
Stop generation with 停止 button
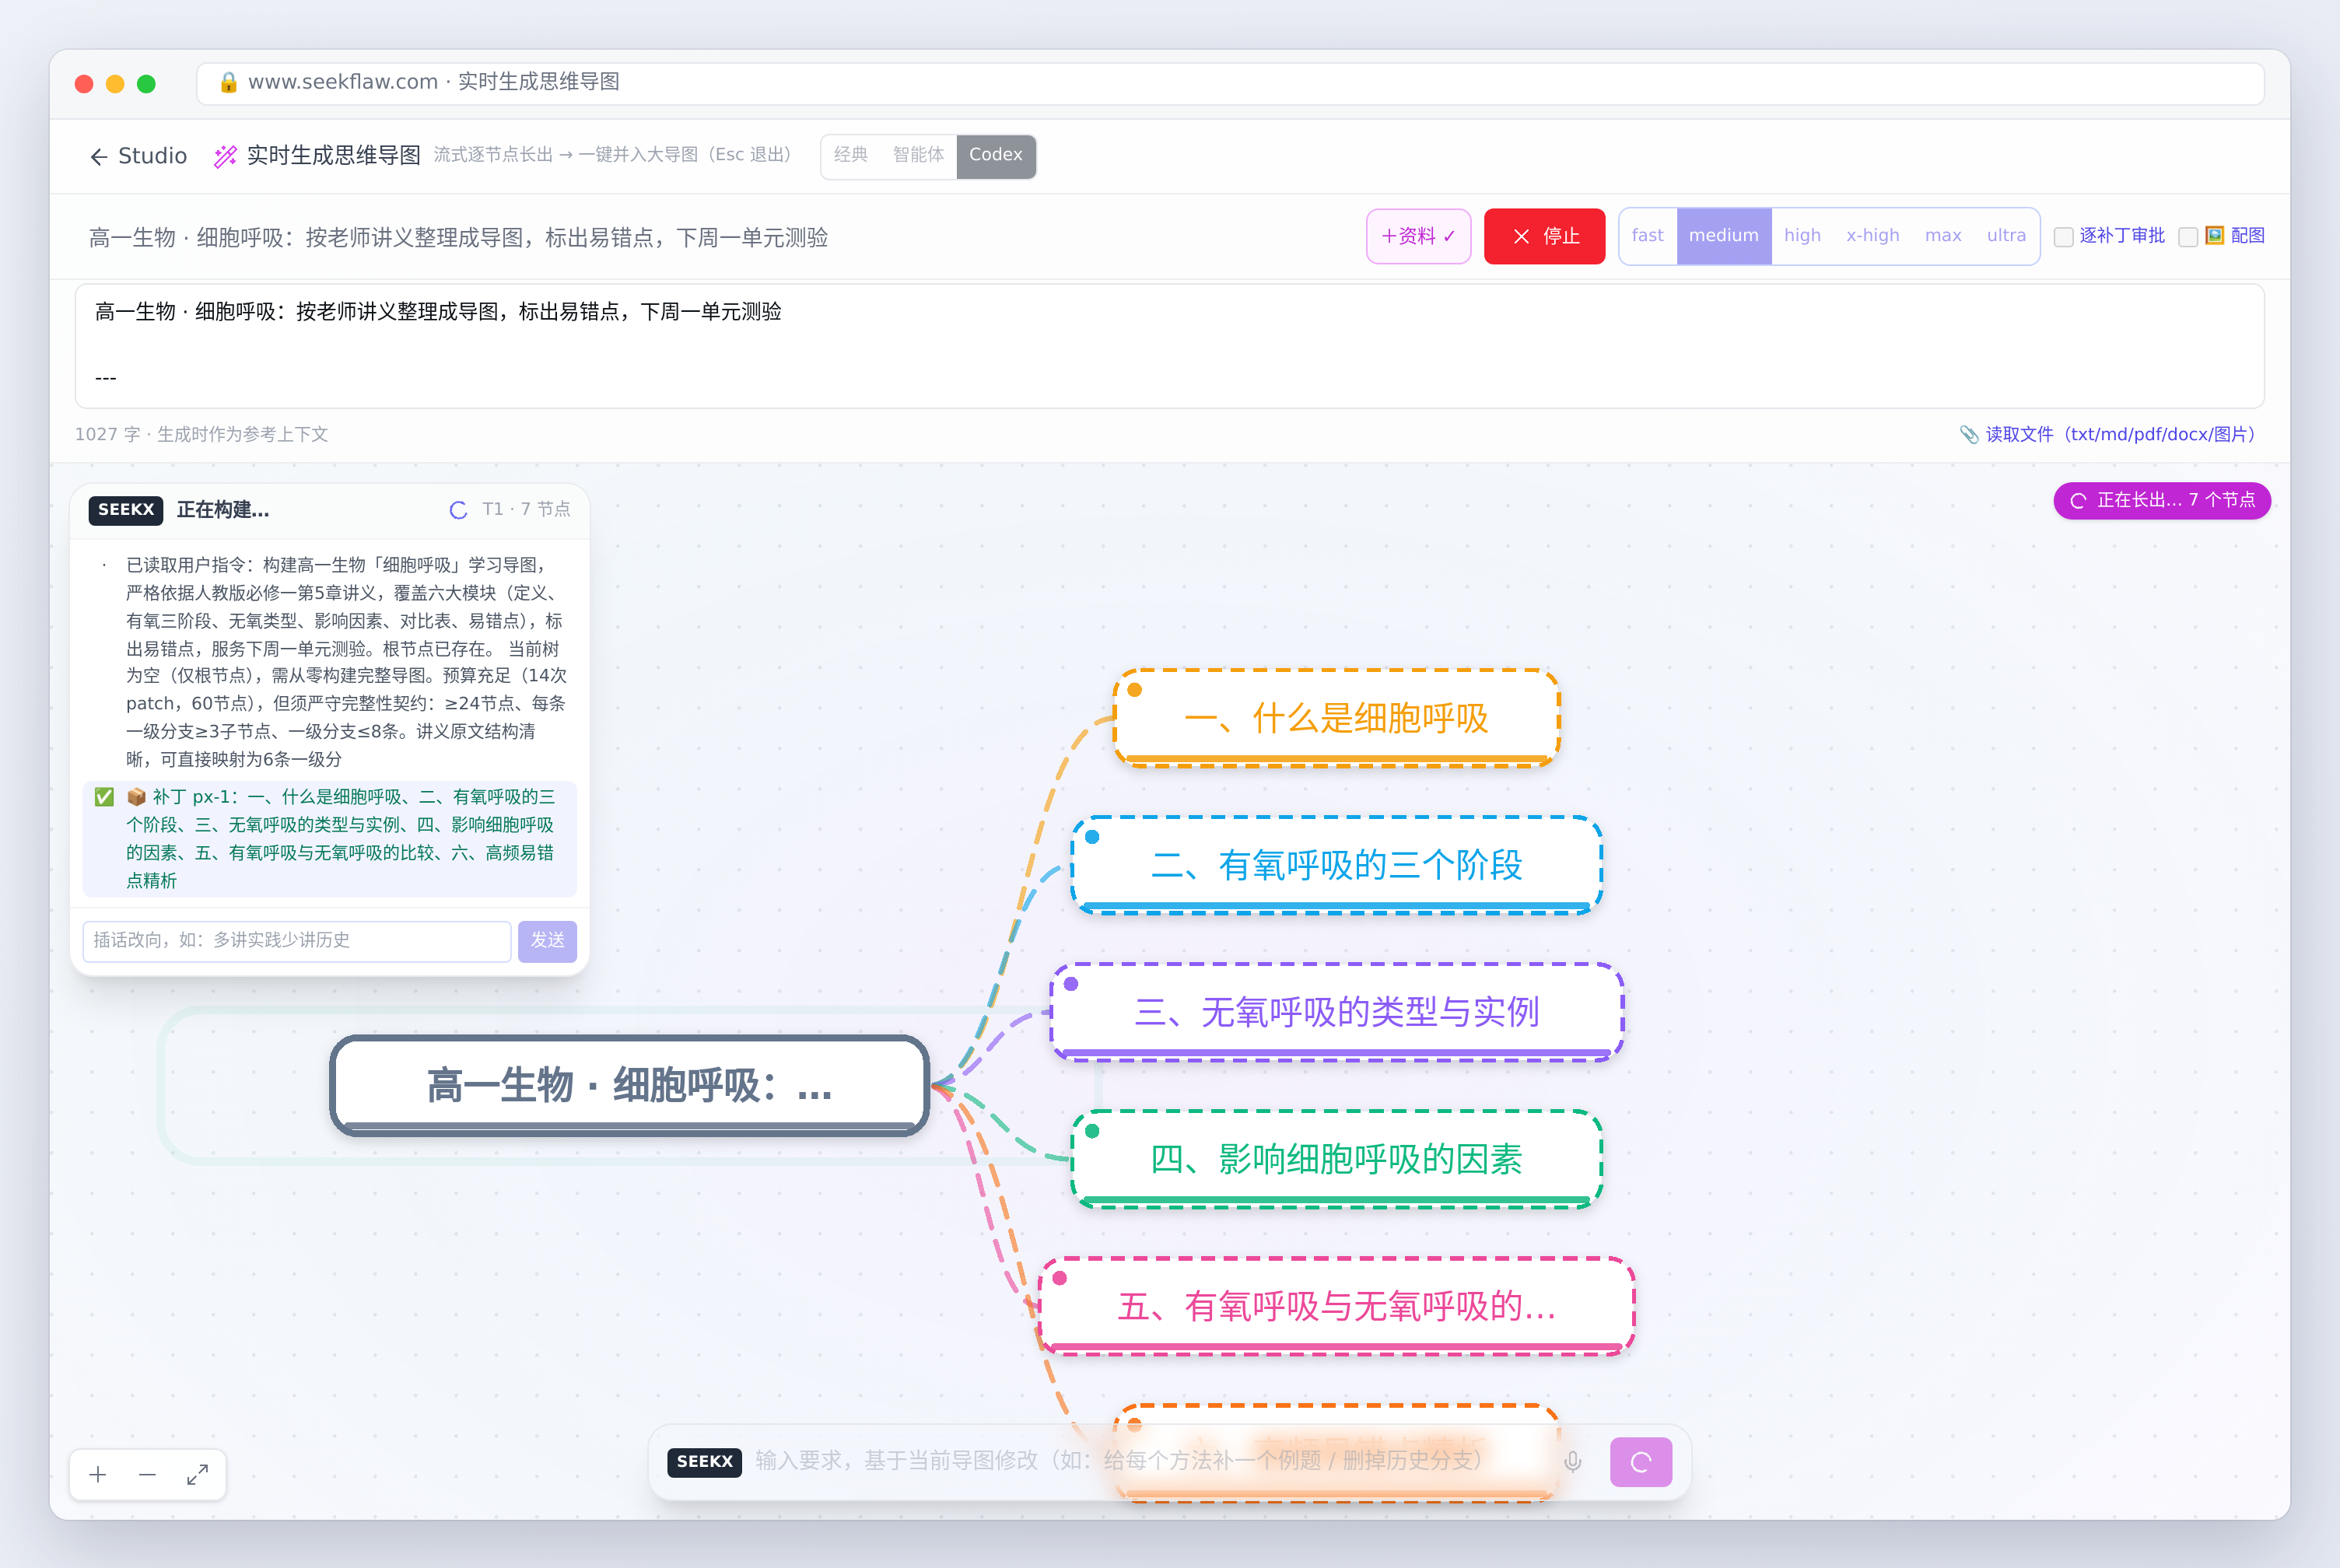pyautogui.click(x=1544, y=236)
